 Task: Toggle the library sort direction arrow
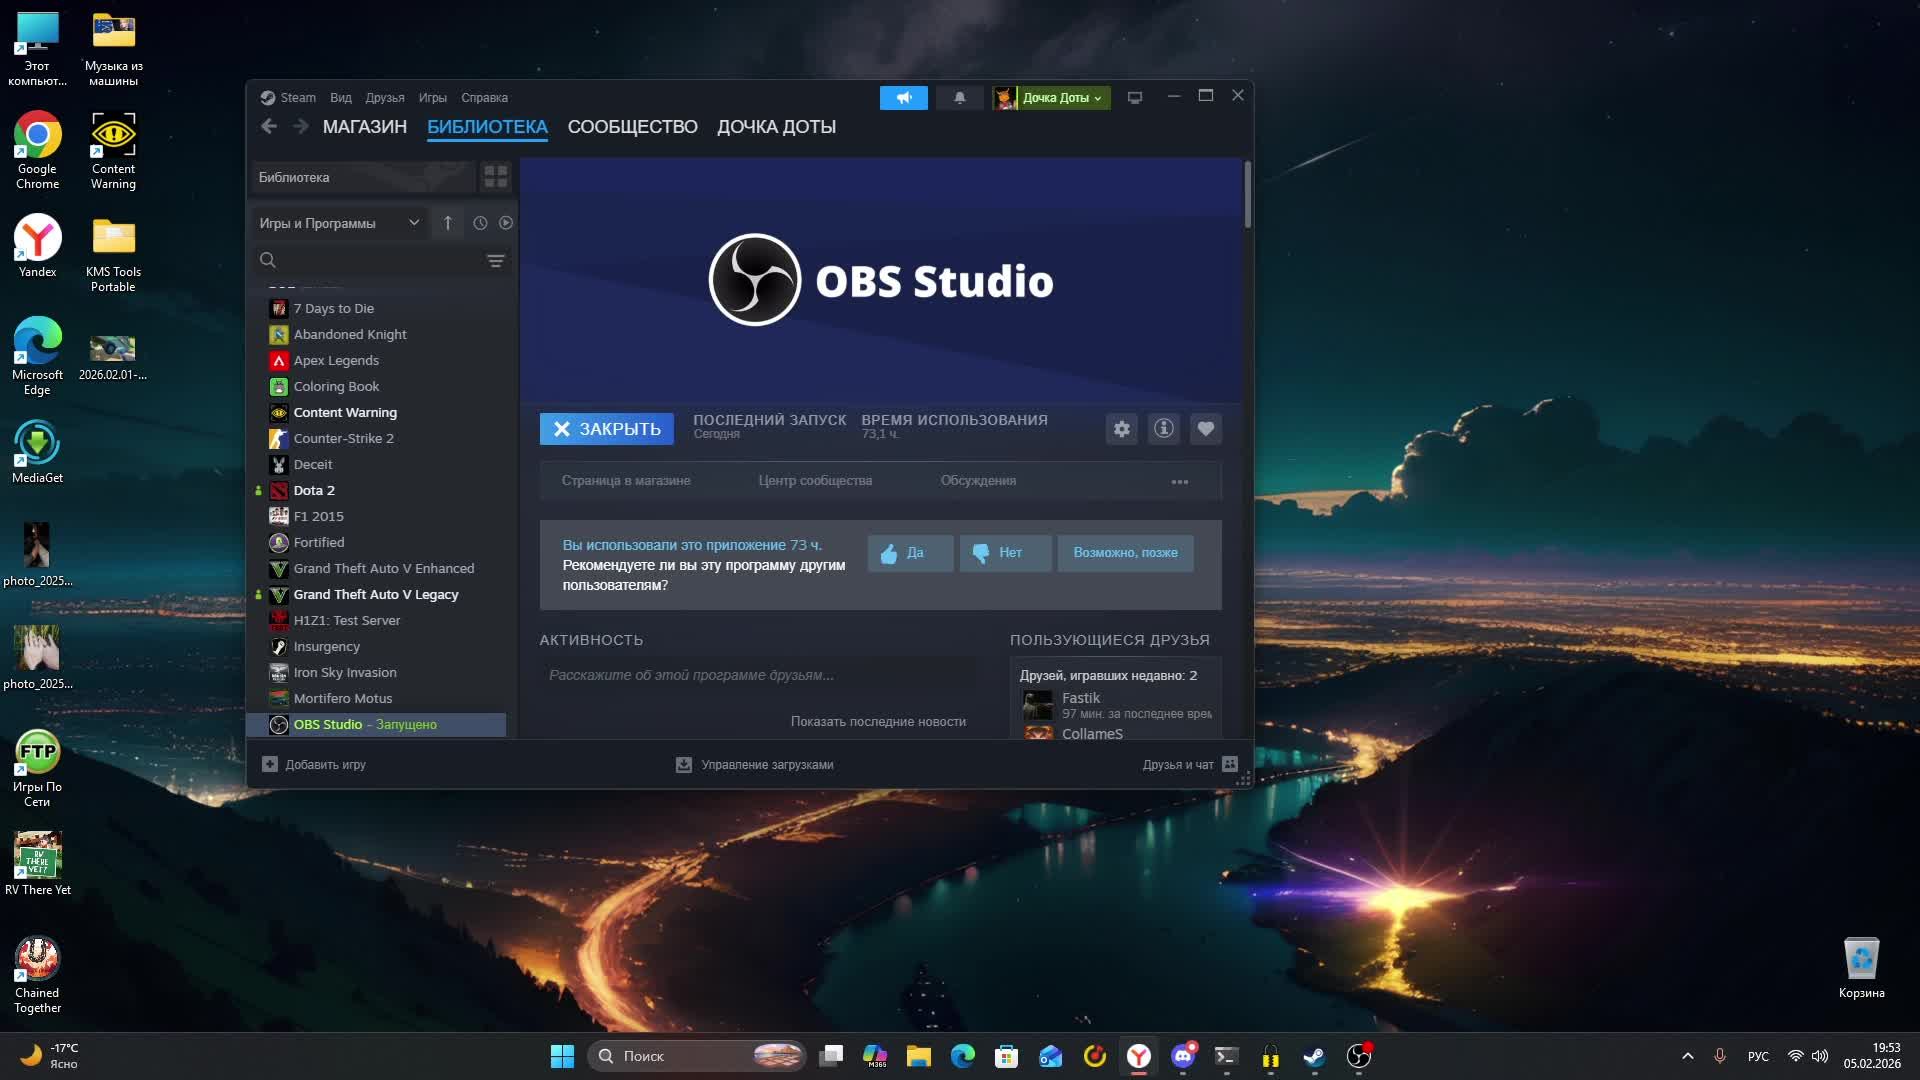(448, 223)
